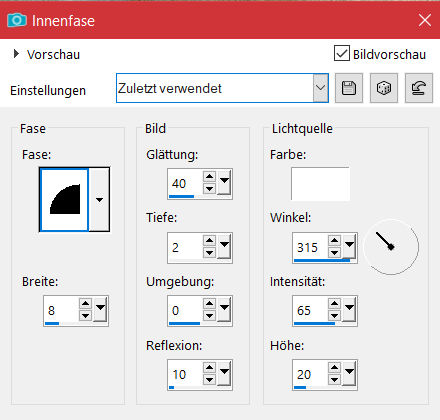Click the reset to default arrow icon

point(419,88)
